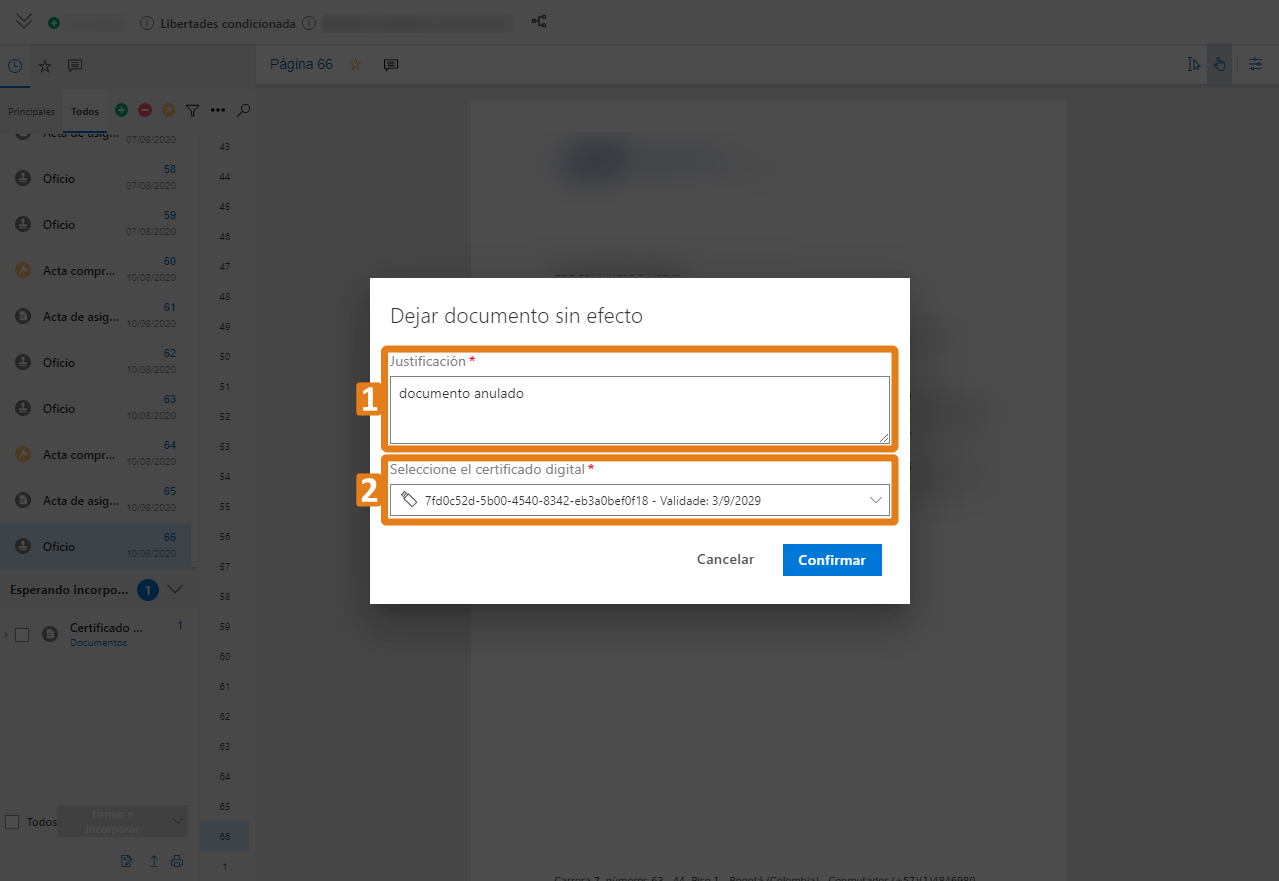The height and width of the screenshot is (881, 1279).
Task: Open the info icon left of Libertades condicionada
Action: 147,23
